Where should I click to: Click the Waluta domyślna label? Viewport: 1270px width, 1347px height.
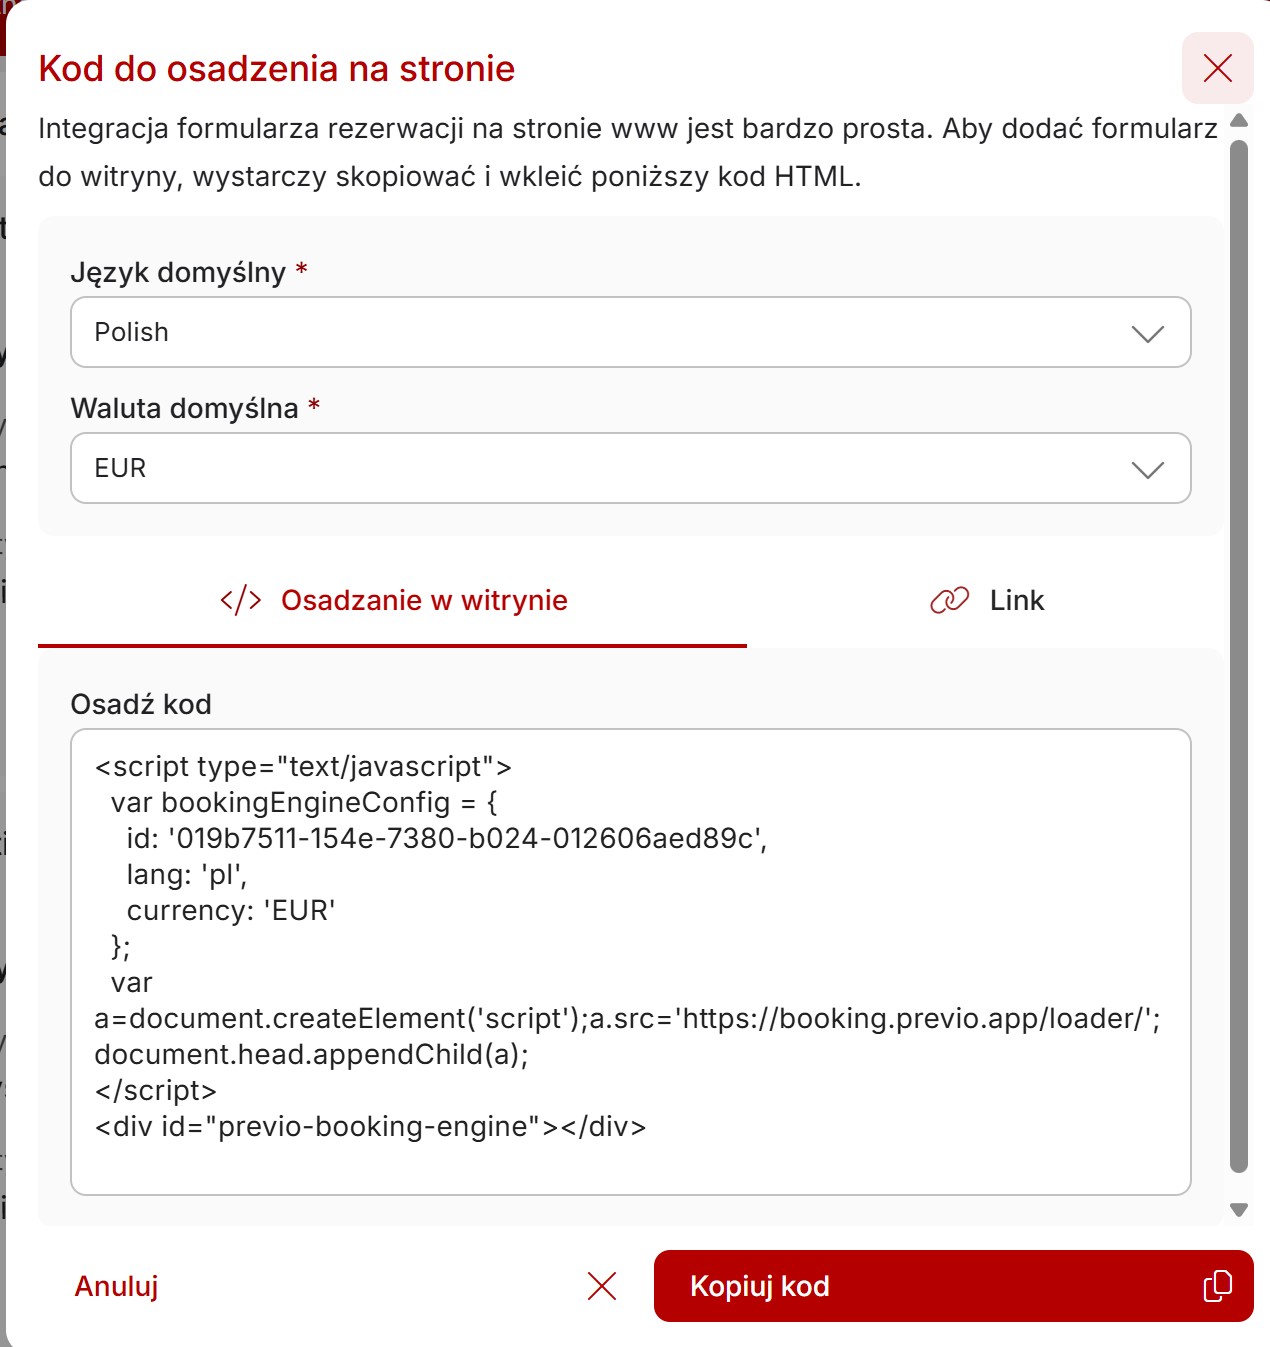click(x=185, y=409)
